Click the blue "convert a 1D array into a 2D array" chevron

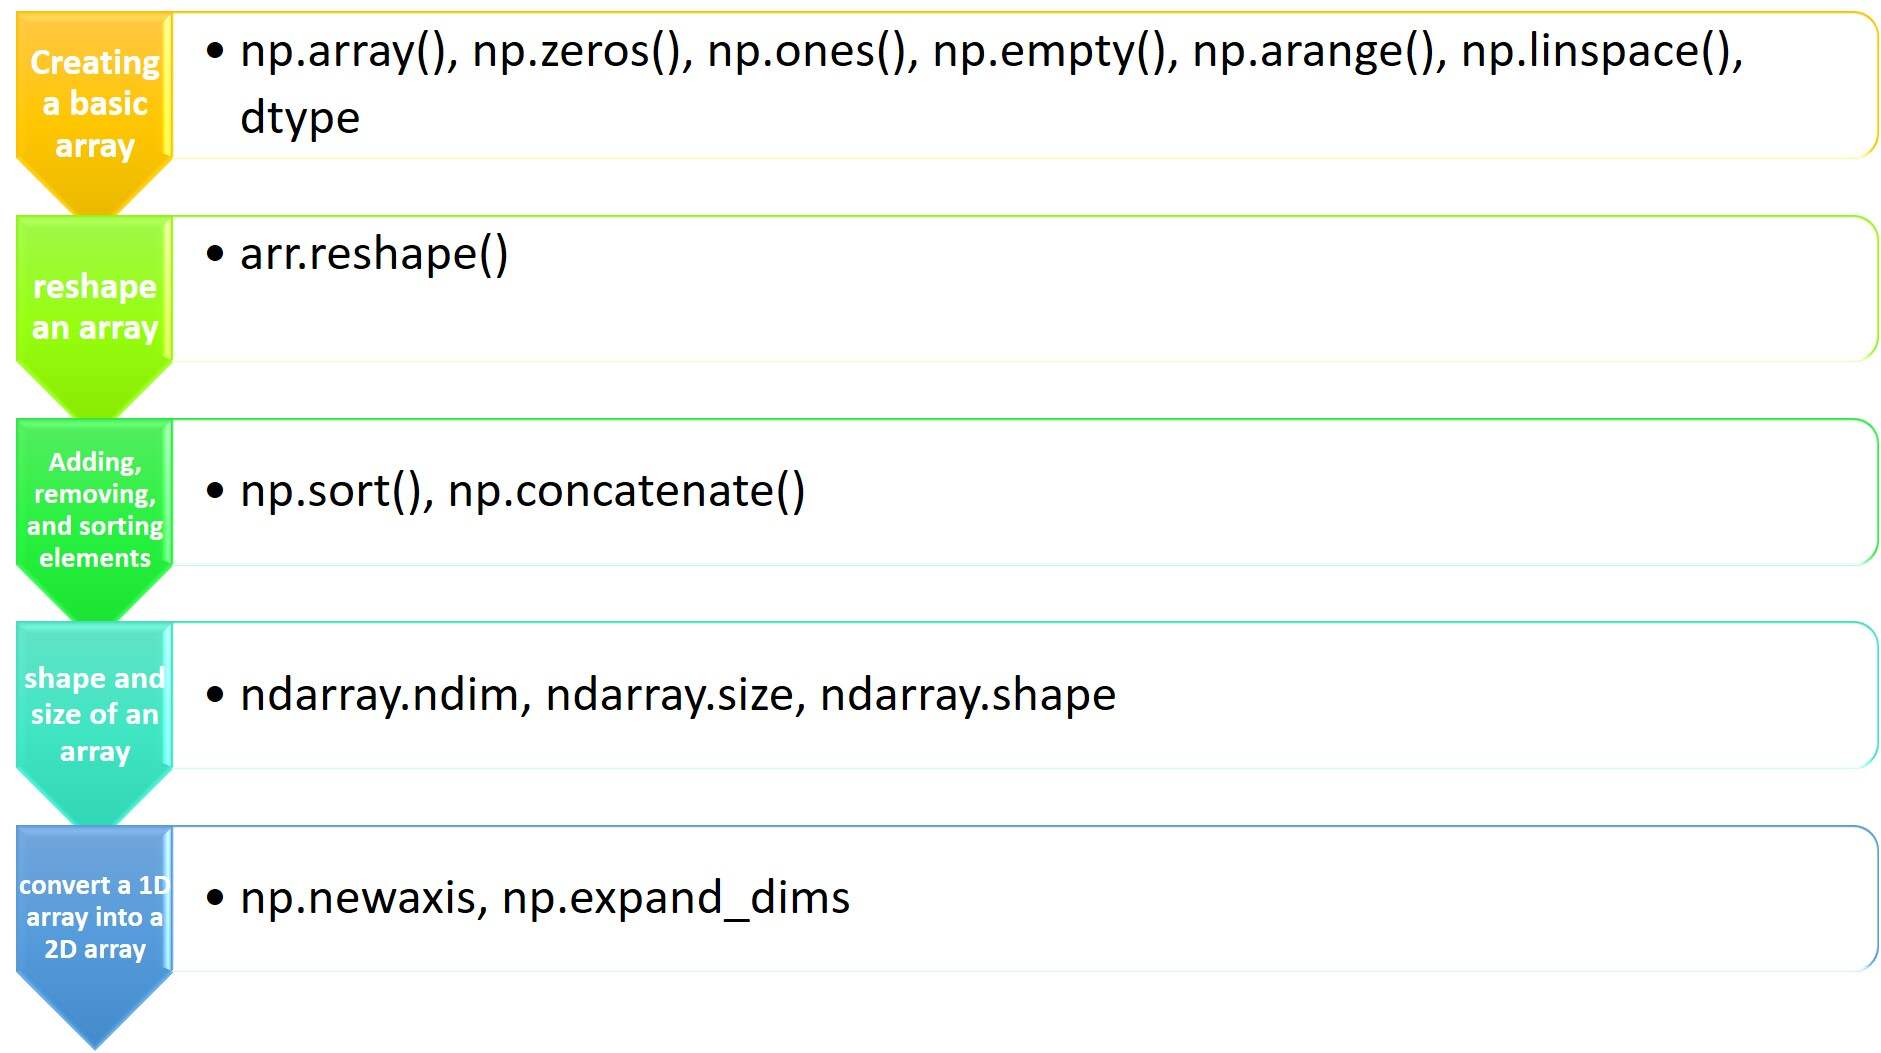pyautogui.click(x=95, y=917)
